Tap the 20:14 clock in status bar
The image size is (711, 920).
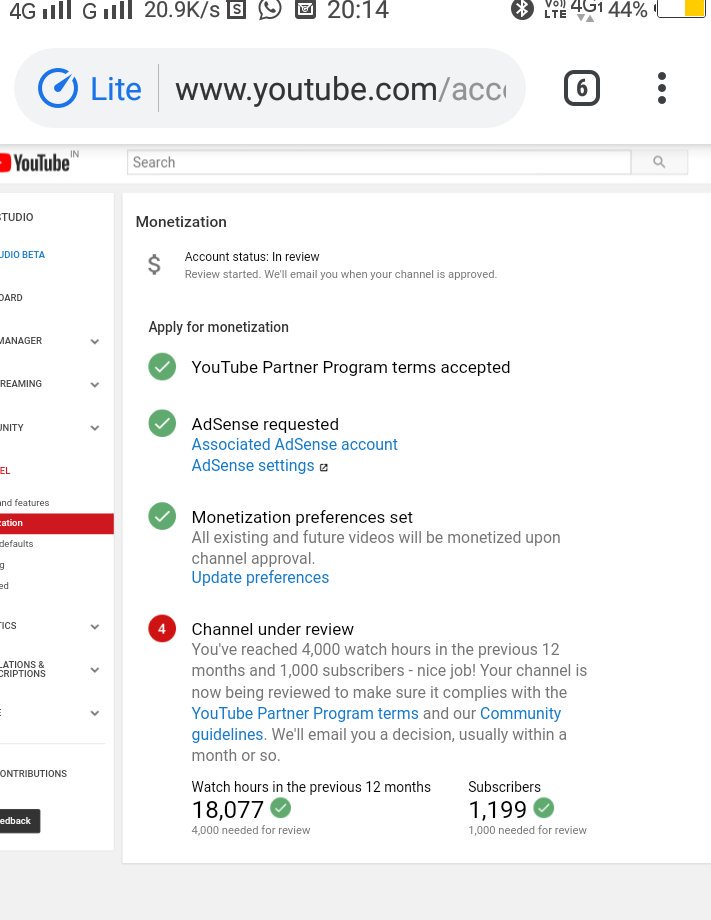(358, 9)
